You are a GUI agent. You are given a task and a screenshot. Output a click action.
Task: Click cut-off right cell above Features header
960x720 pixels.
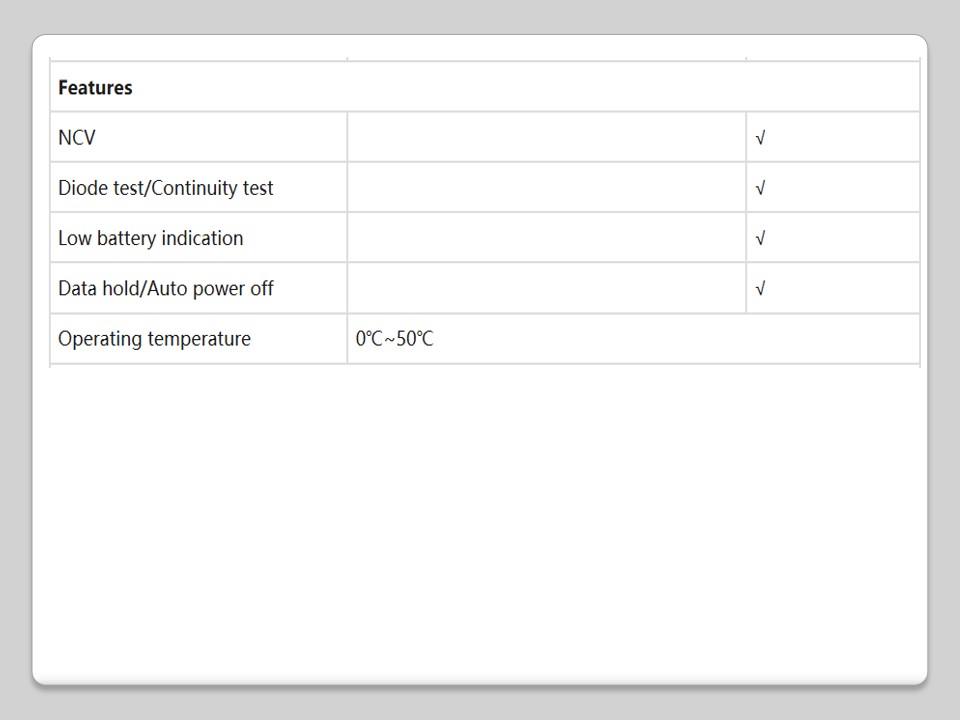832,57
